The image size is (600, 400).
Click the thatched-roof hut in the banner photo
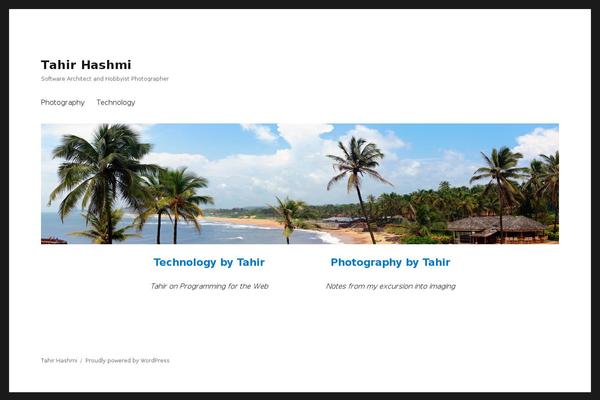[x=497, y=229]
